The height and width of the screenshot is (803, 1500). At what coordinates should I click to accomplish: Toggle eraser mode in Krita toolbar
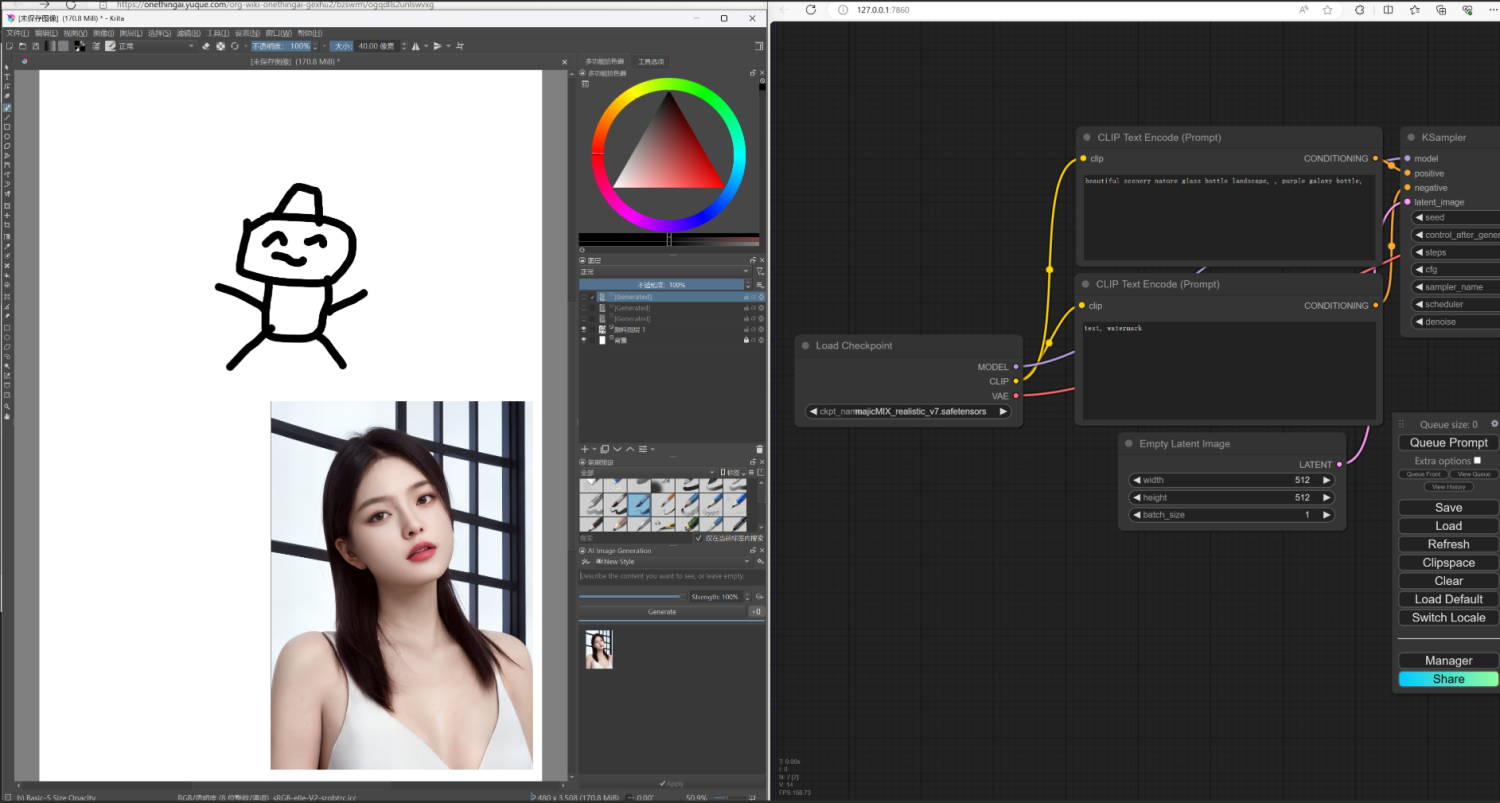click(206, 46)
